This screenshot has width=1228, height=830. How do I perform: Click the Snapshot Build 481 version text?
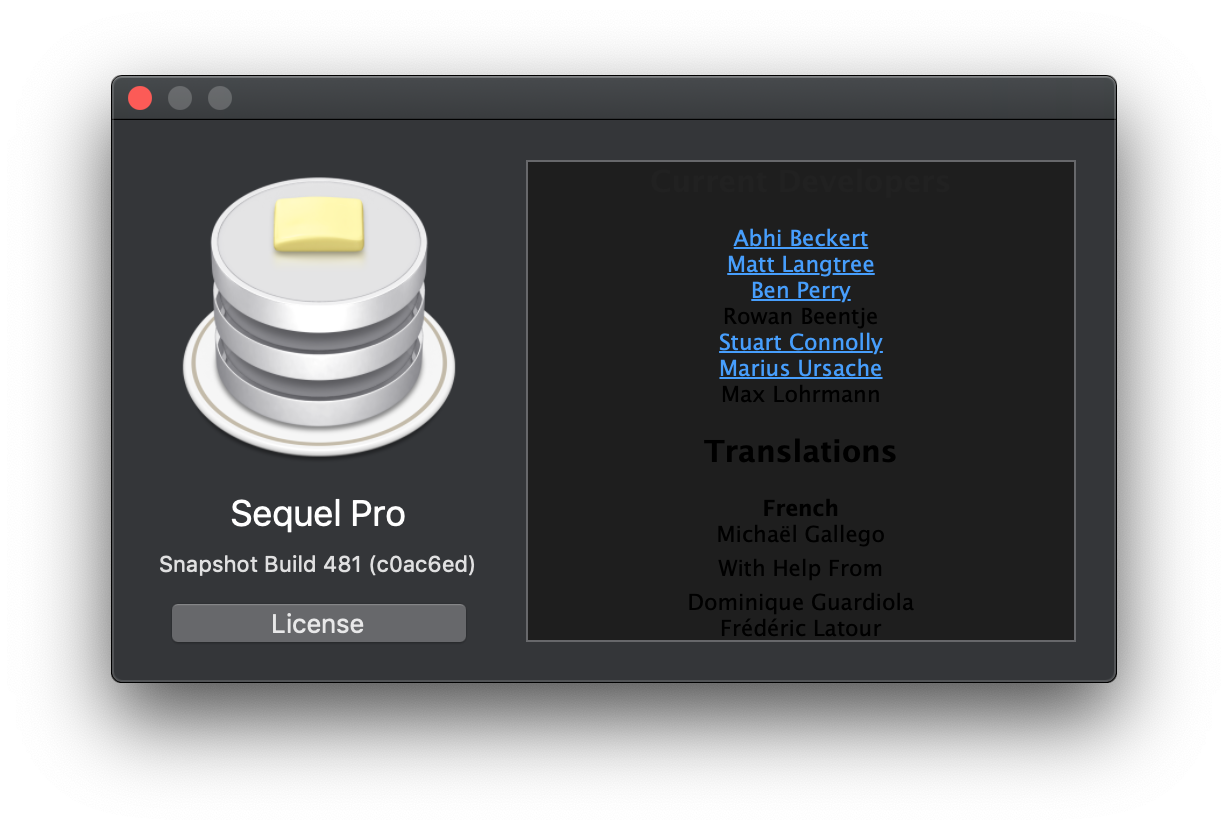click(x=317, y=565)
